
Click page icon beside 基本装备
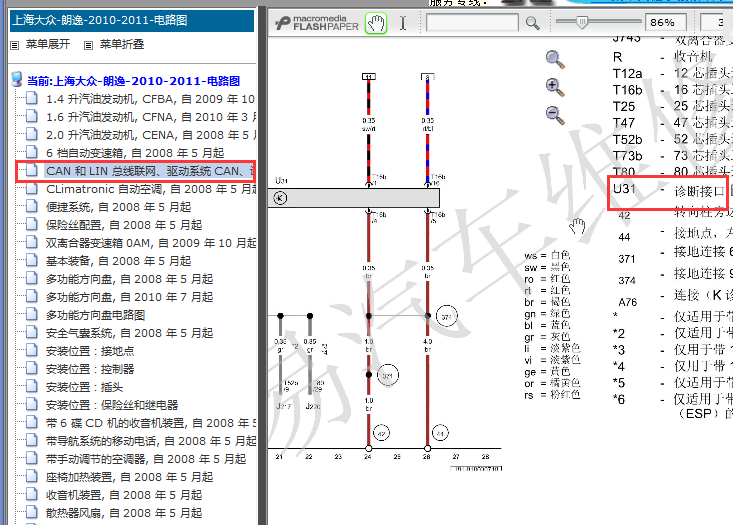click(x=32, y=260)
